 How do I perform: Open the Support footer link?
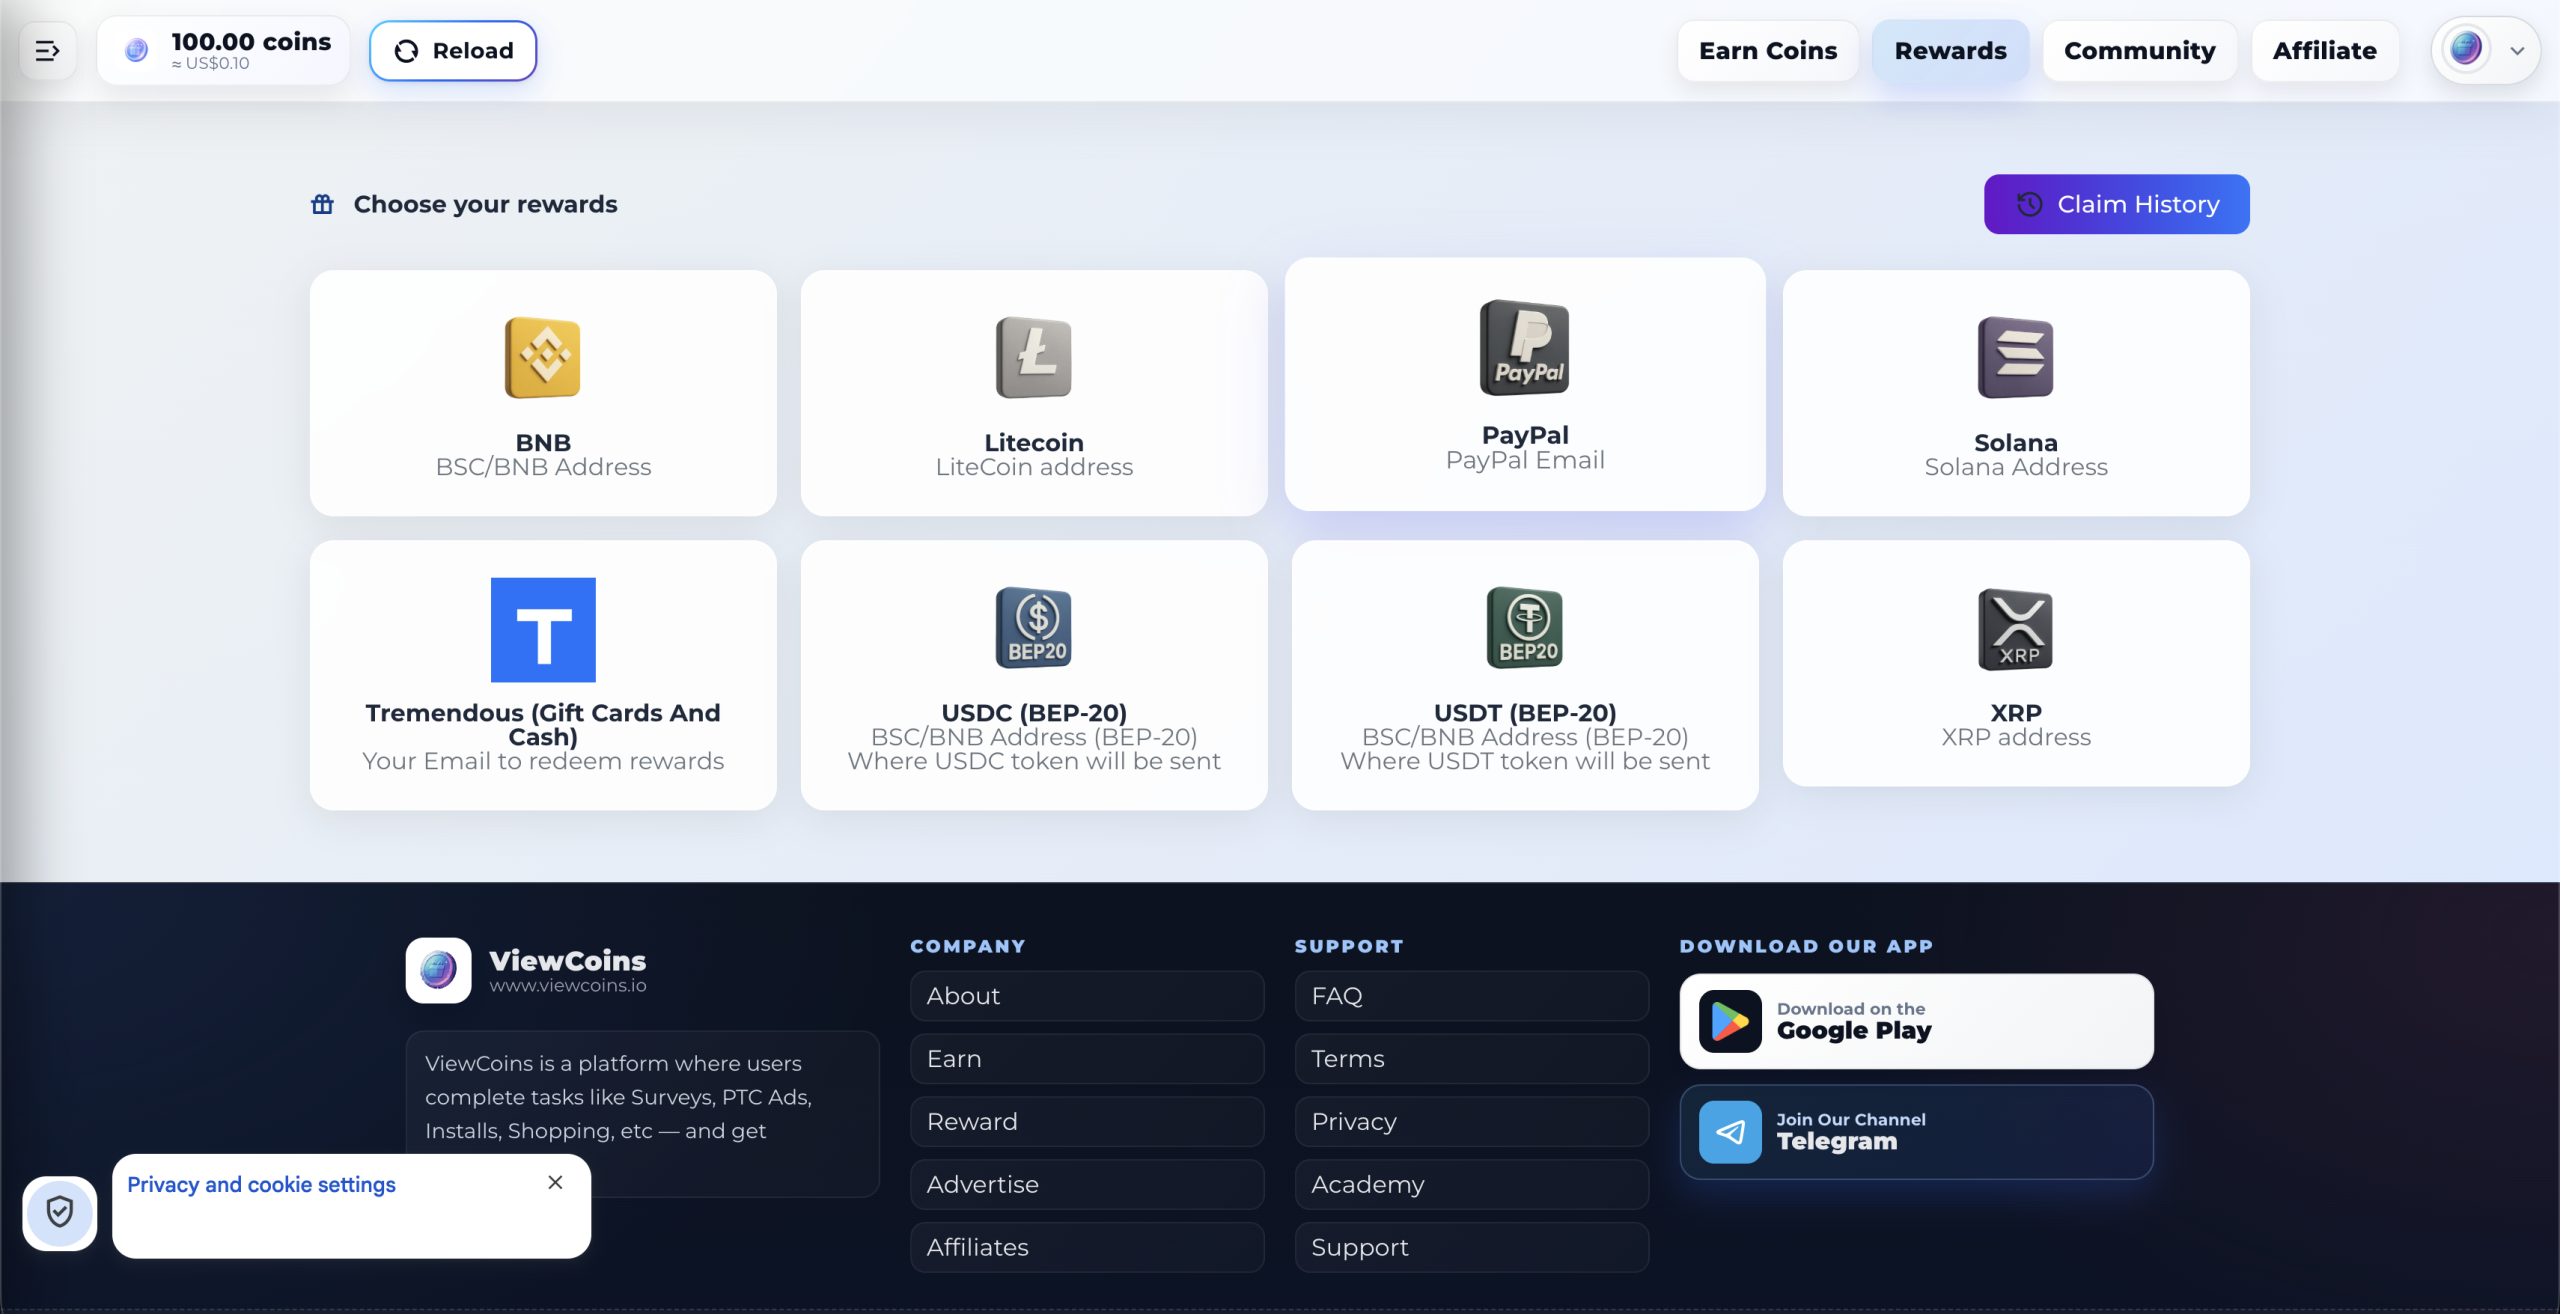pos(1472,1248)
